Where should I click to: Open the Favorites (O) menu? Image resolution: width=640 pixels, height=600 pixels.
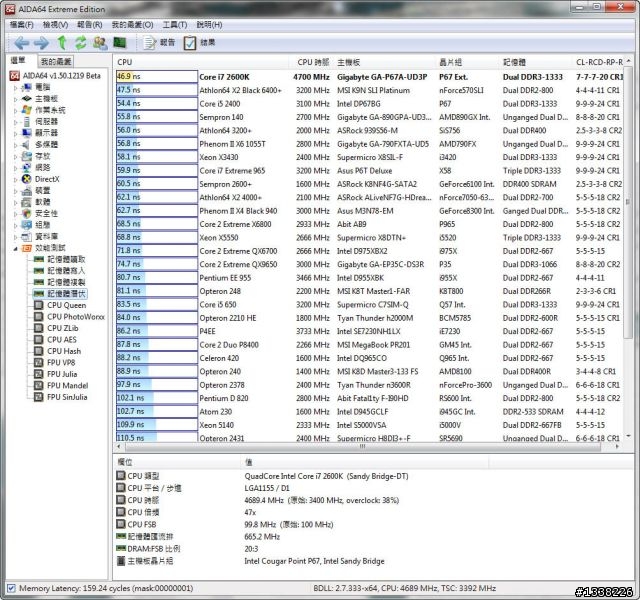tap(132, 25)
